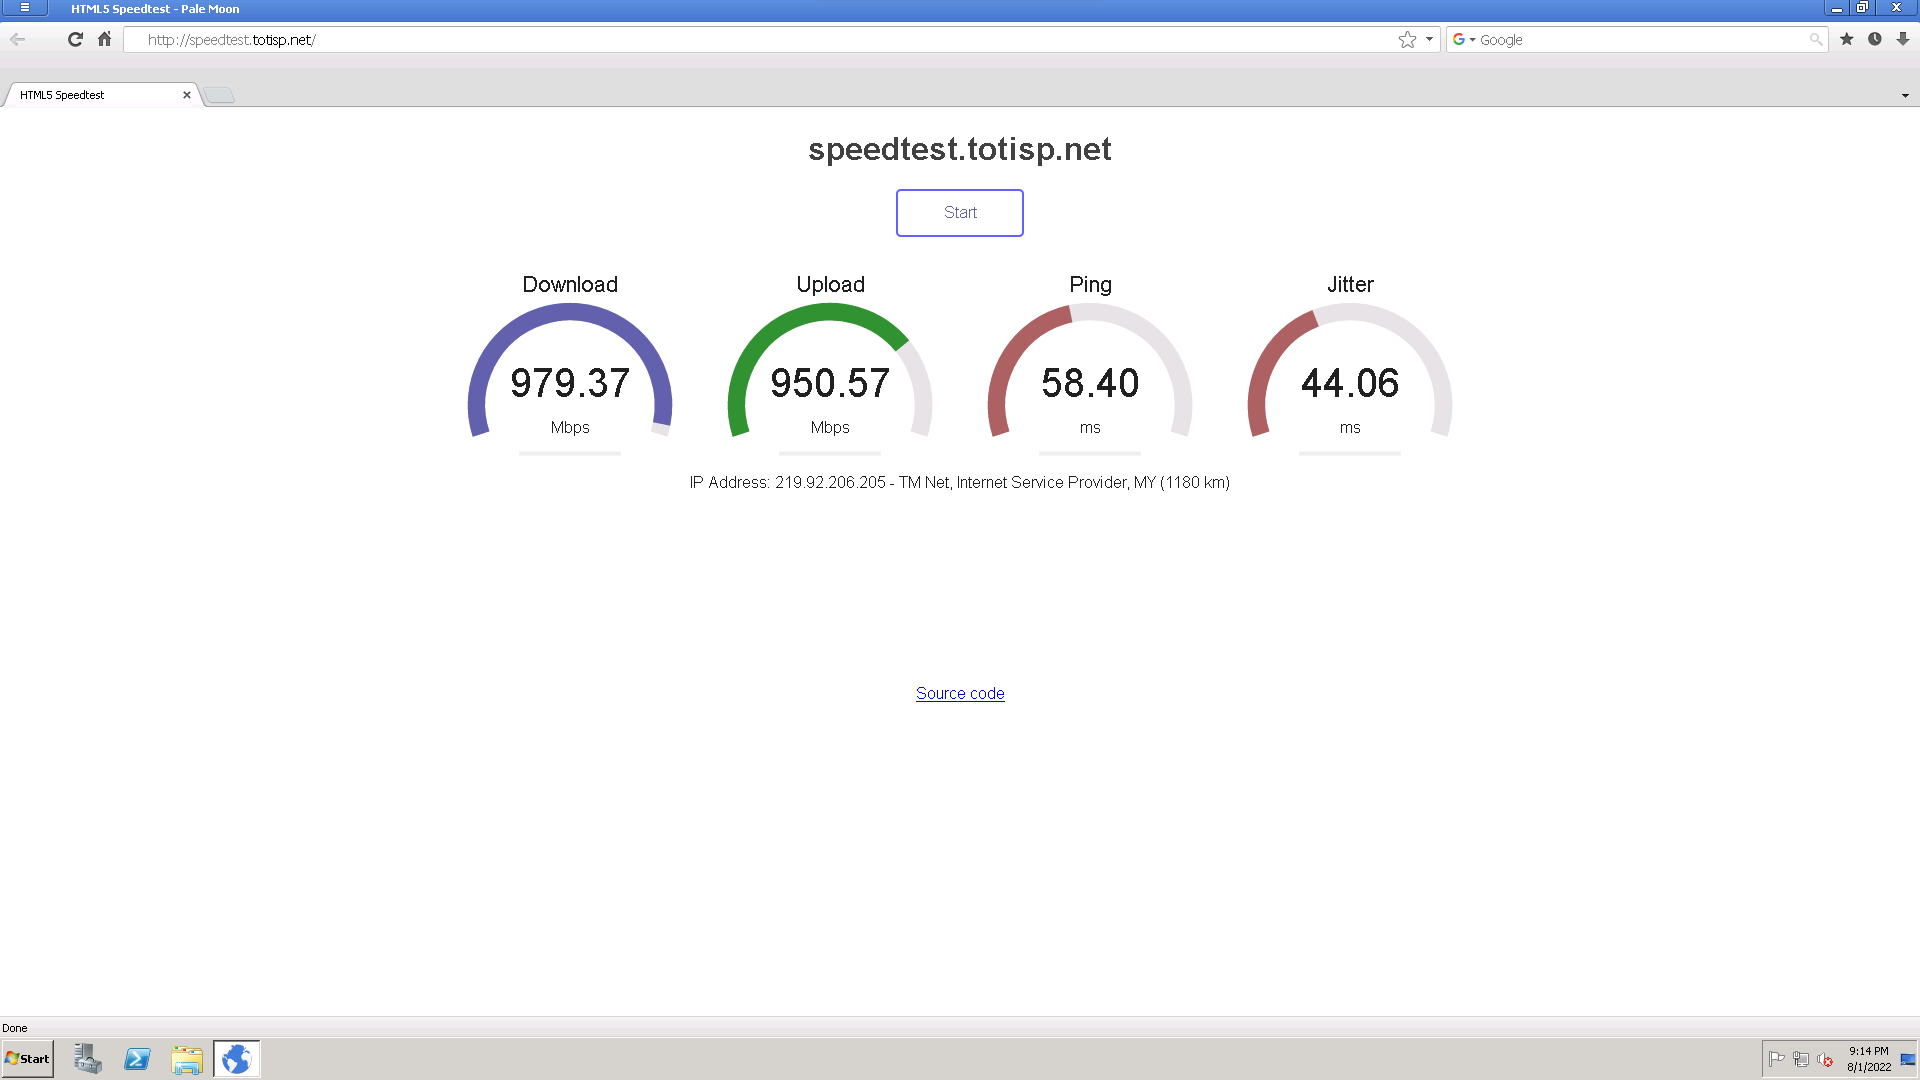
Task: Reload the speedtest page
Action: click(75, 39)
